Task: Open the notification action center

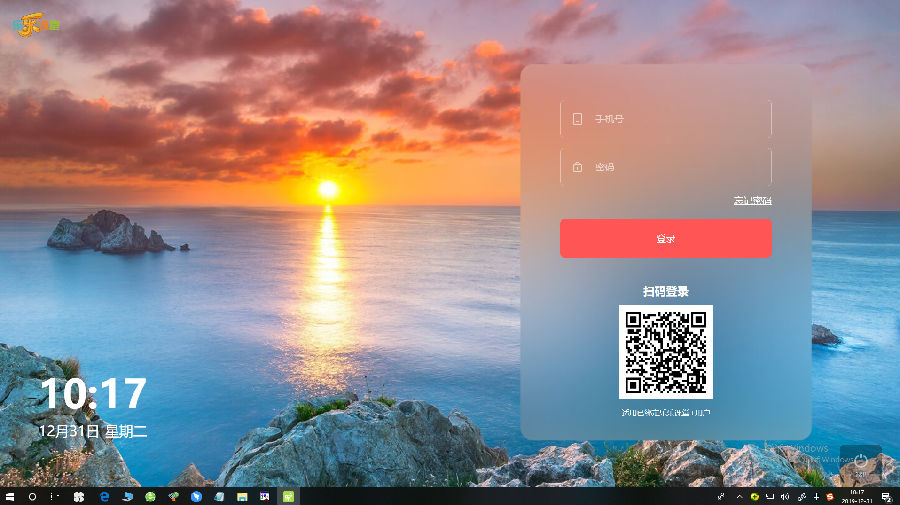Action: click(886, 496)
